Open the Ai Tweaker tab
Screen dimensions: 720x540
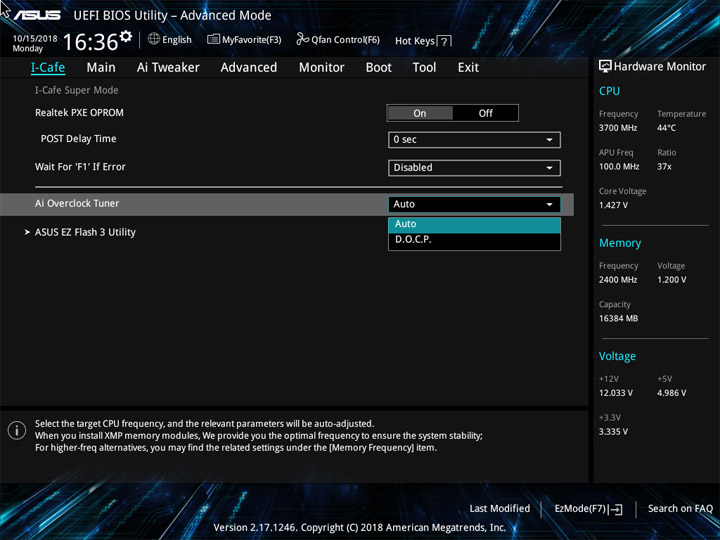(168, 68)
